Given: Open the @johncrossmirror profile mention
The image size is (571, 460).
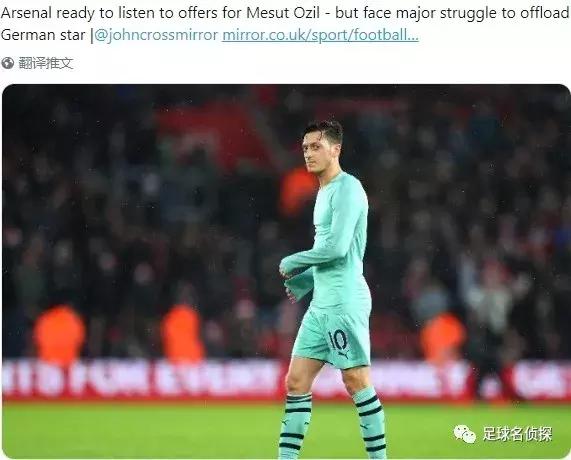Looking at the screenshot, I should 156,35.
